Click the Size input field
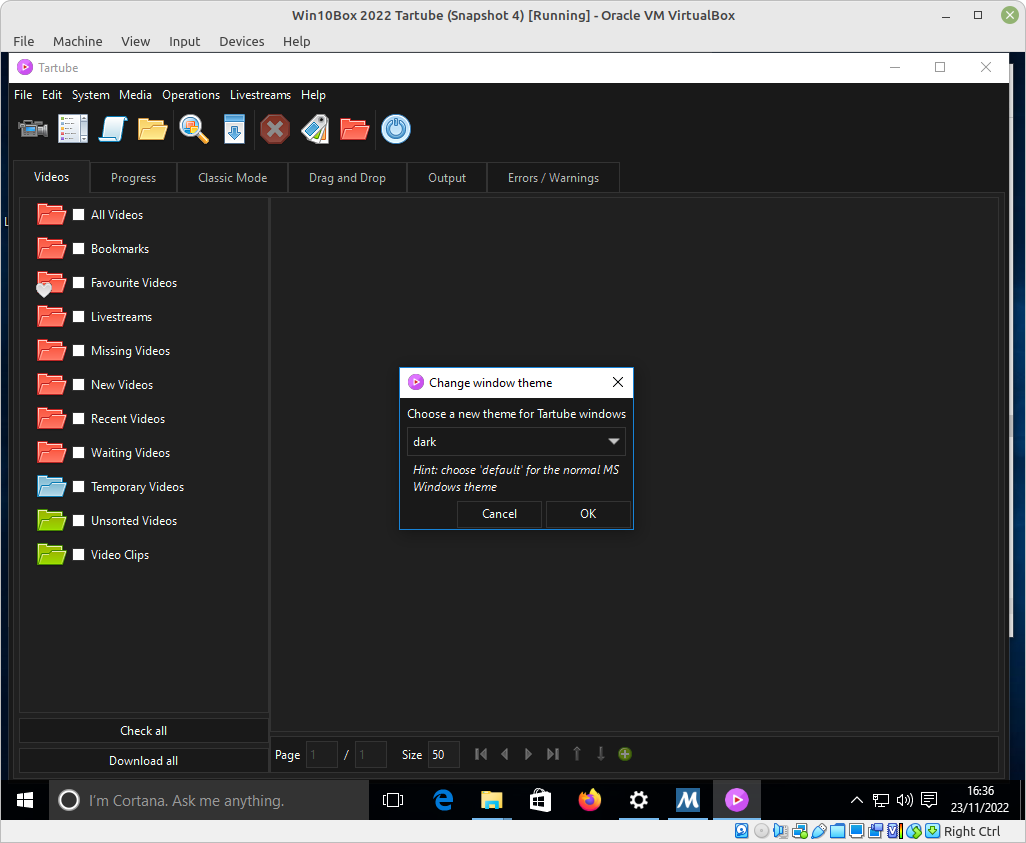 [x=444, y=755]
